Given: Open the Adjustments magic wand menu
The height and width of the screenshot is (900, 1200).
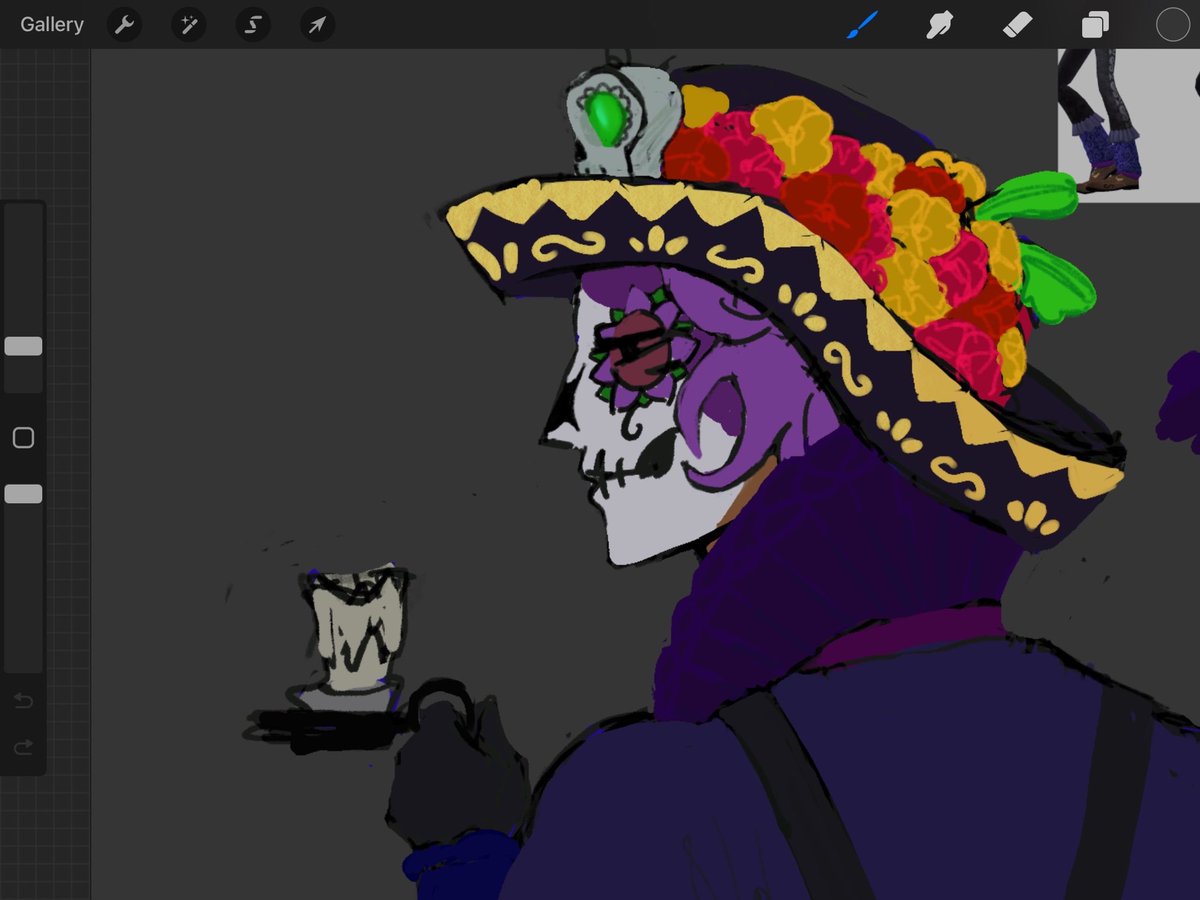Looking at the screenshot, I should (x=188, y=25).
